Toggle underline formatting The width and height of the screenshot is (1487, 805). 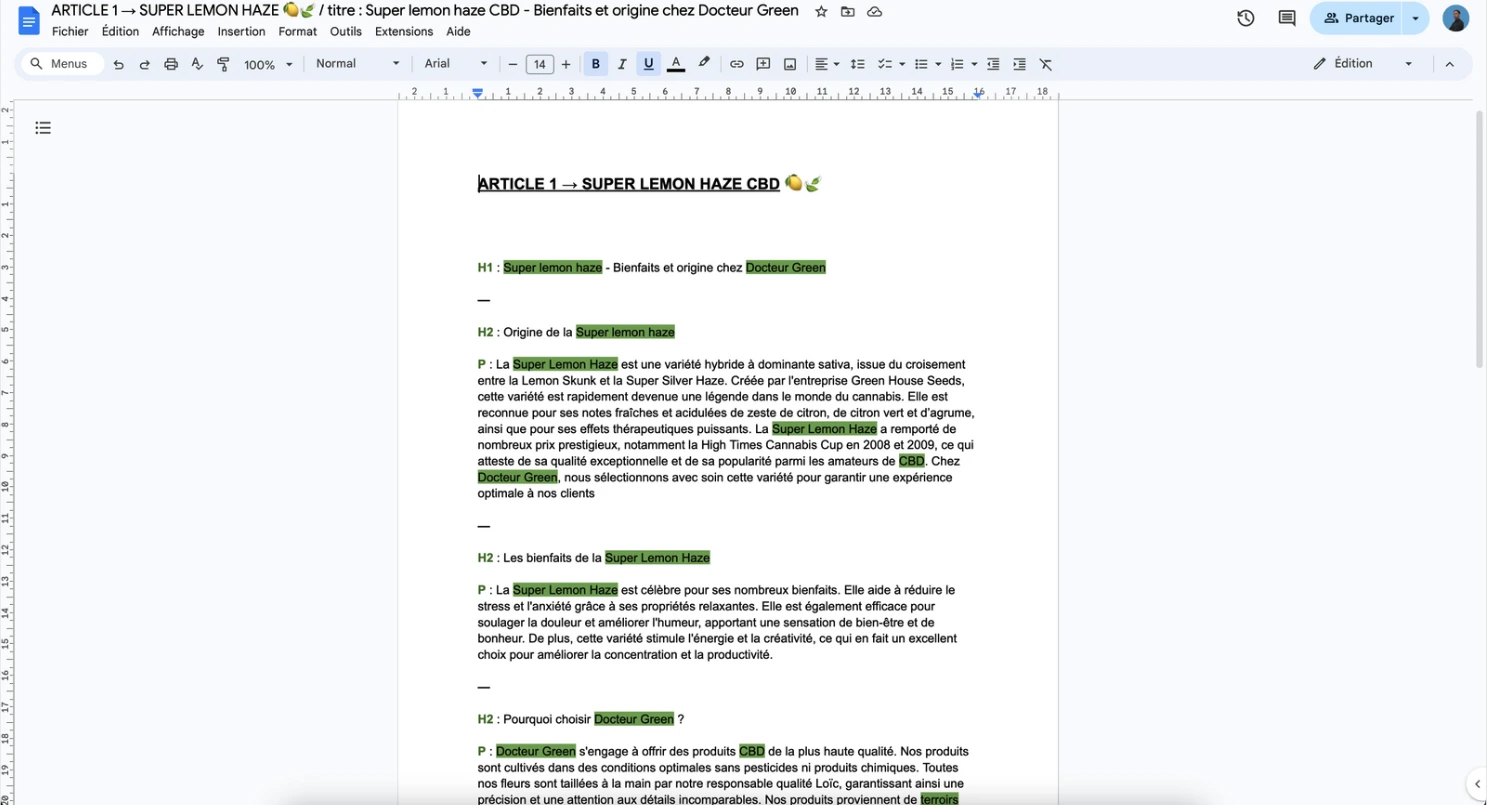[648, 64]
